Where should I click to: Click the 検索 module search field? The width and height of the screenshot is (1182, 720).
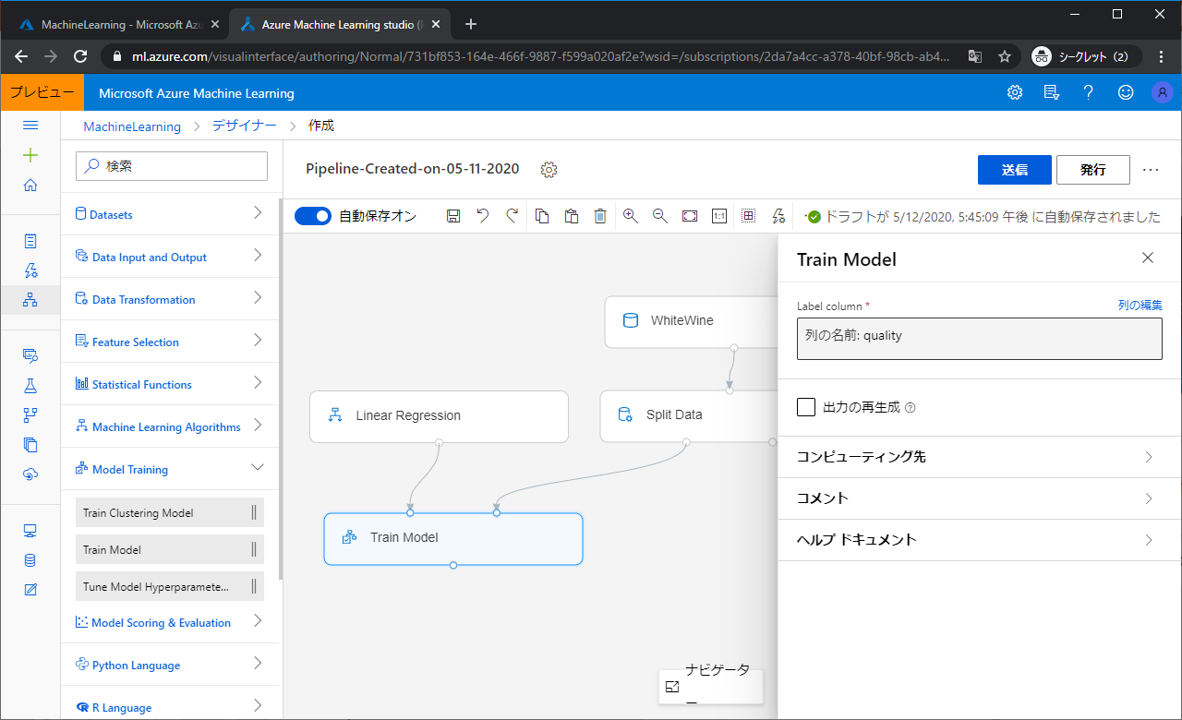[x=172, y=166]
